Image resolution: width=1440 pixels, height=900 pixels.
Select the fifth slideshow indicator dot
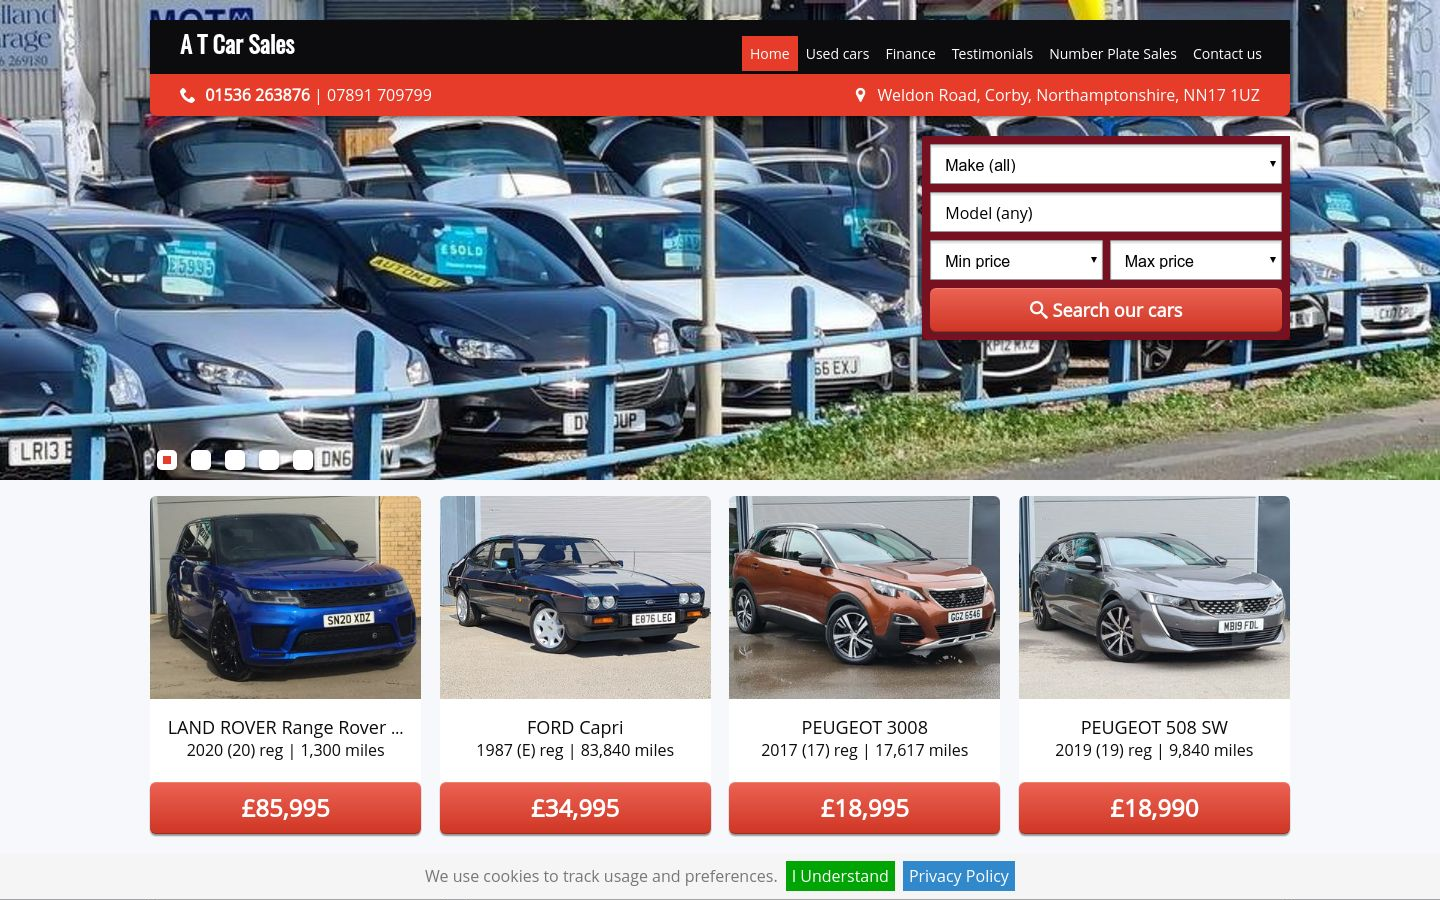coord(303,460)
